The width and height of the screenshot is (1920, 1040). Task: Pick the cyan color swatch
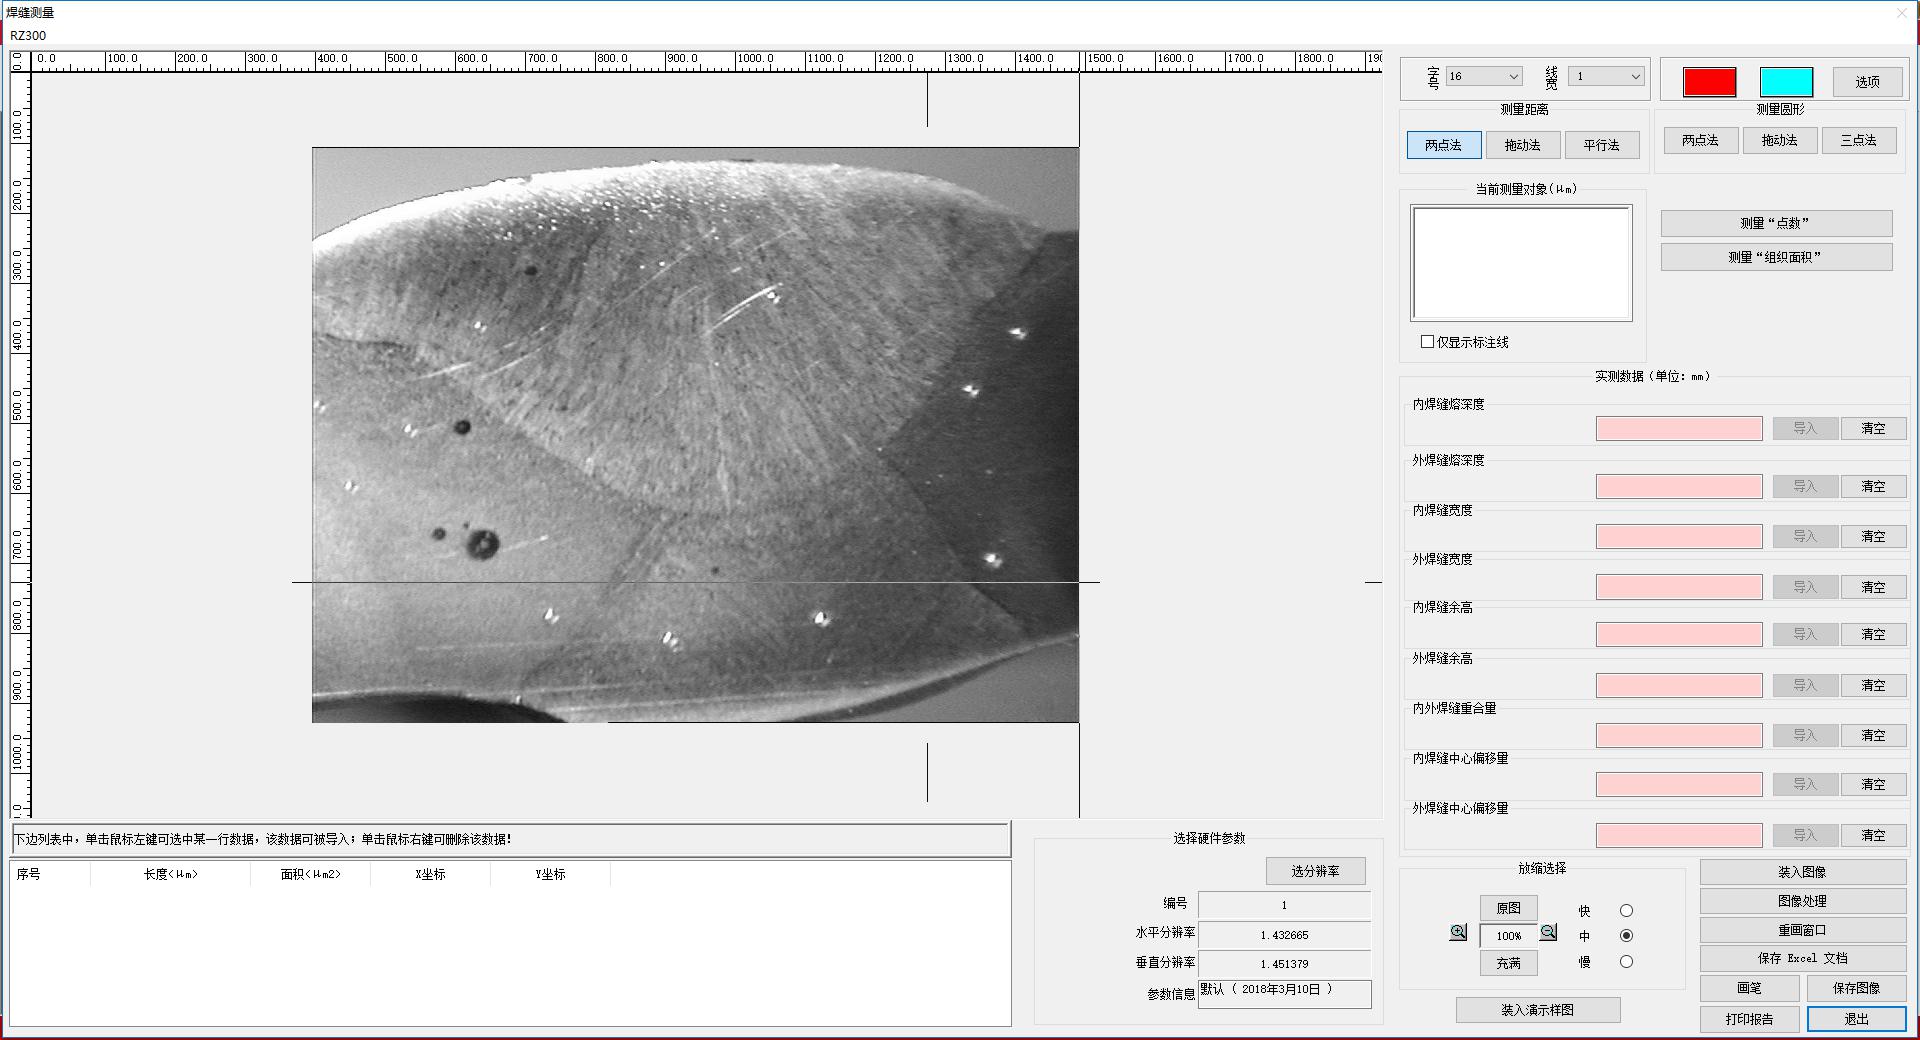[1786, 82]
